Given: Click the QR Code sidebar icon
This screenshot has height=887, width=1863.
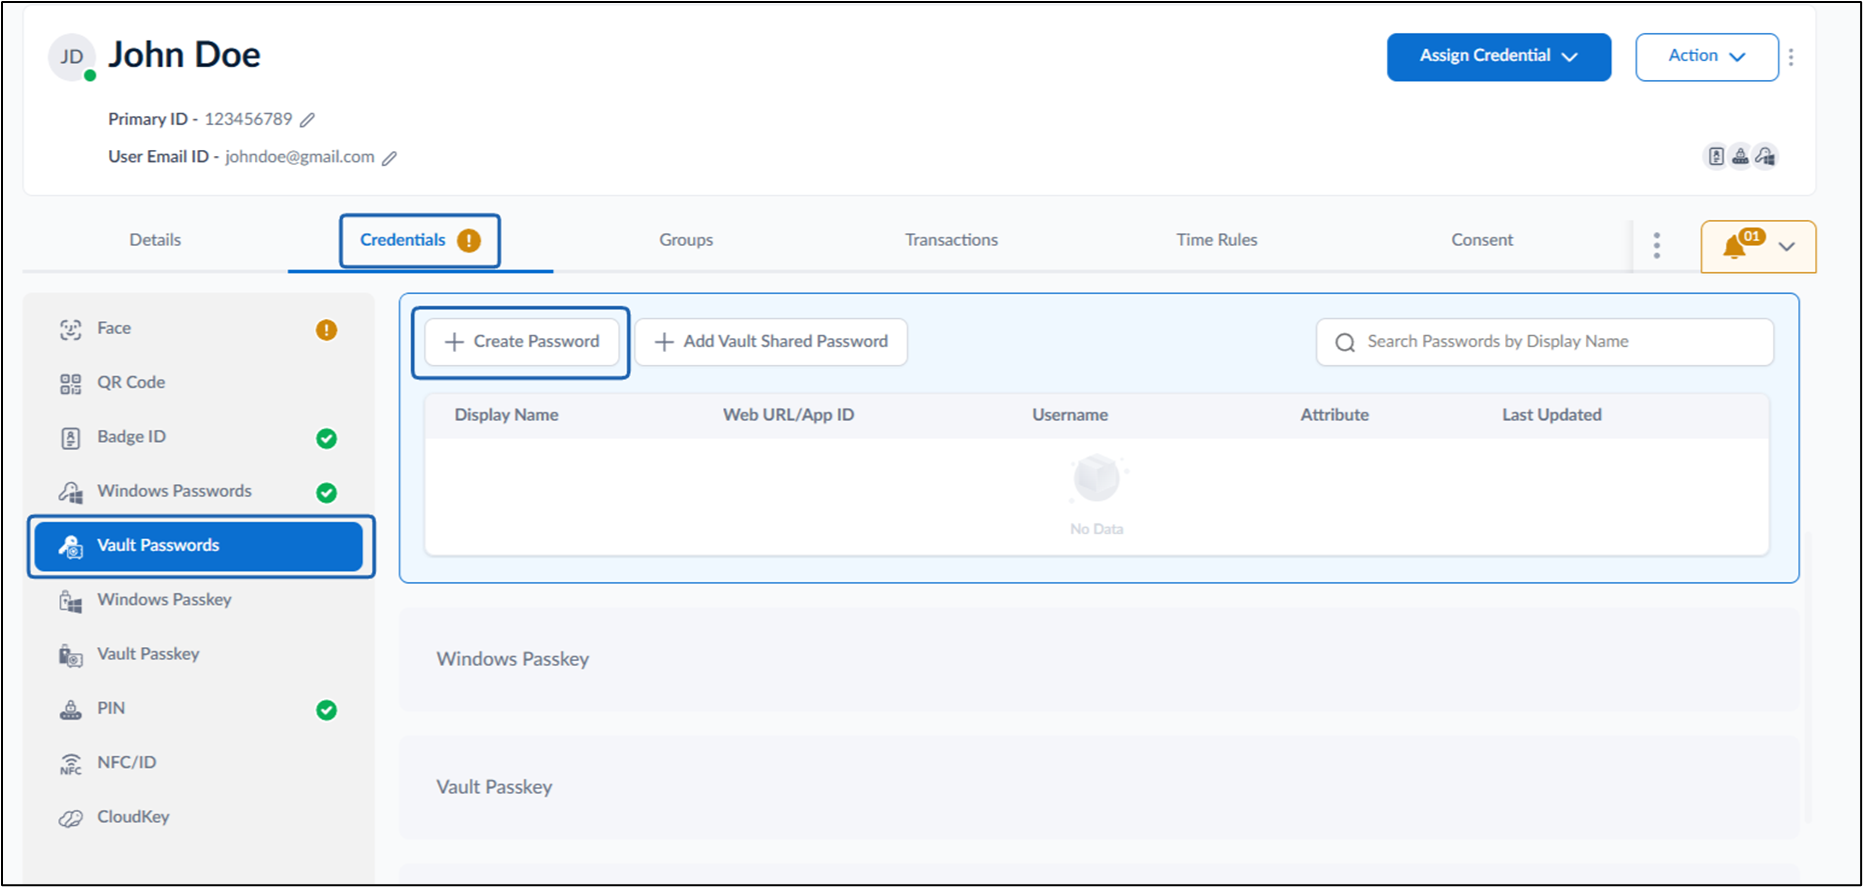Looking at the screenshot, I should click(71, 384).
